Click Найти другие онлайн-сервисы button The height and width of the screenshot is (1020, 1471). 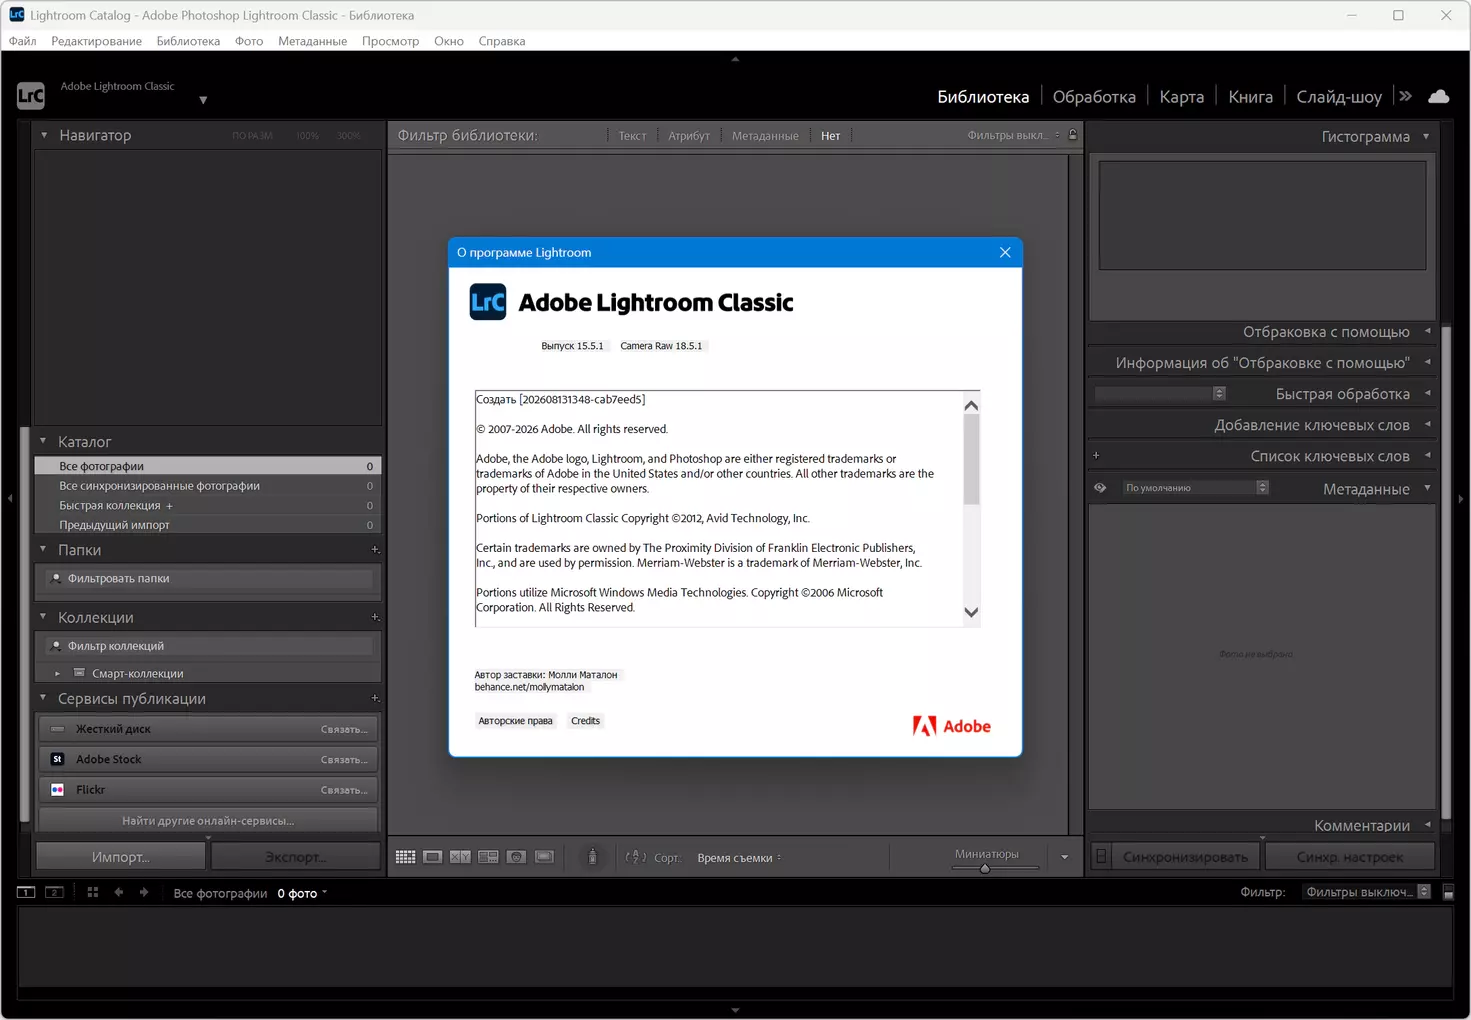coord(208,821)
